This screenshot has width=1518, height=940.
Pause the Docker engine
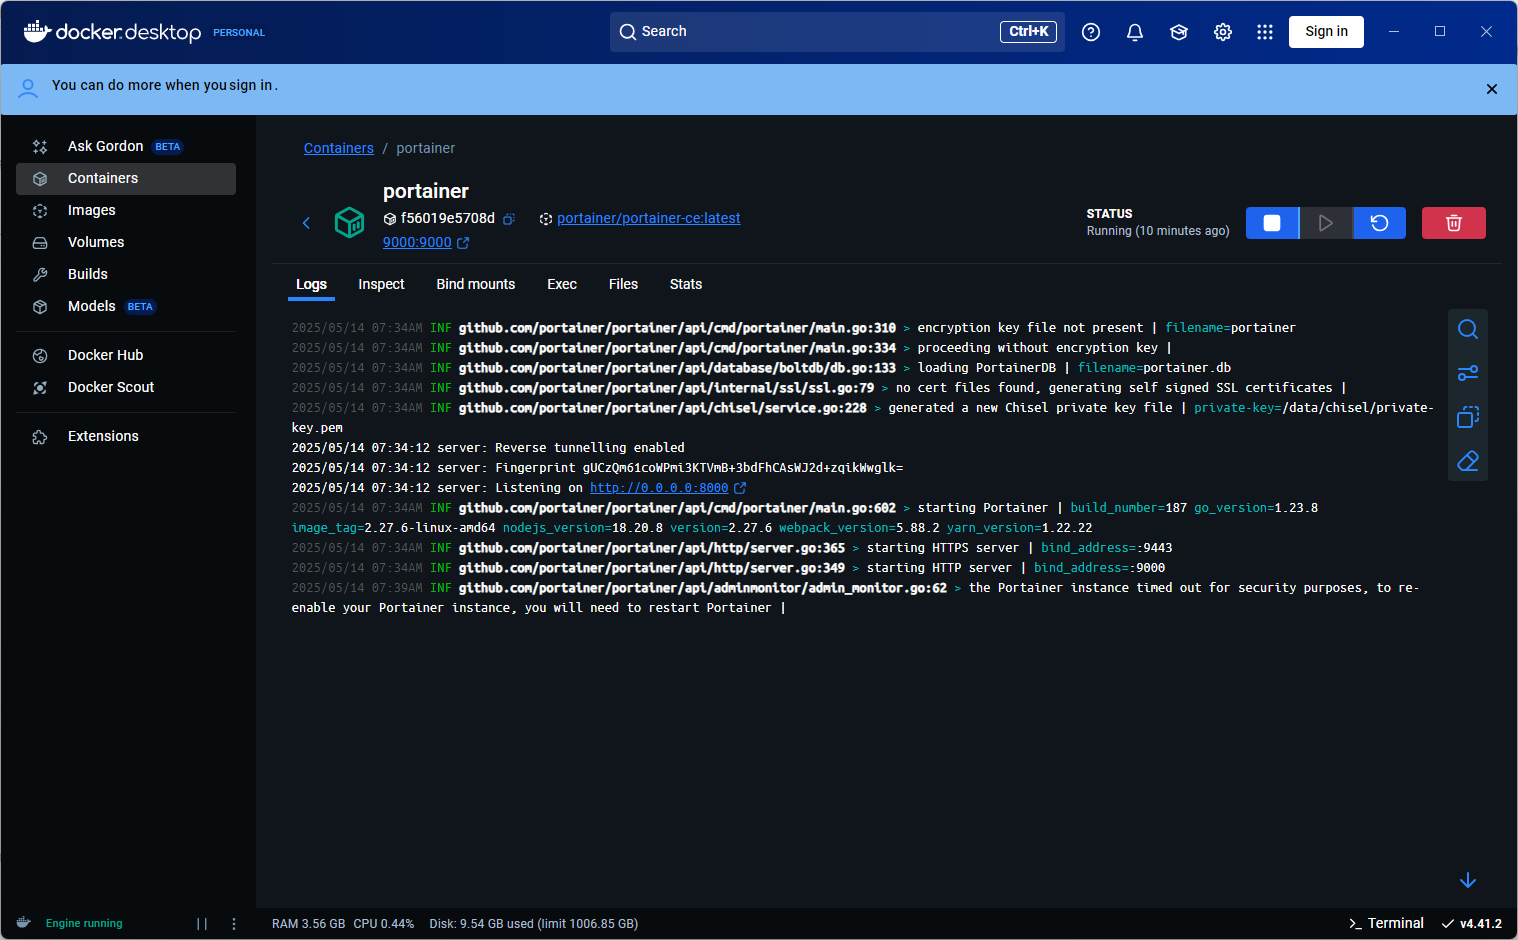[x=202, y=924]
